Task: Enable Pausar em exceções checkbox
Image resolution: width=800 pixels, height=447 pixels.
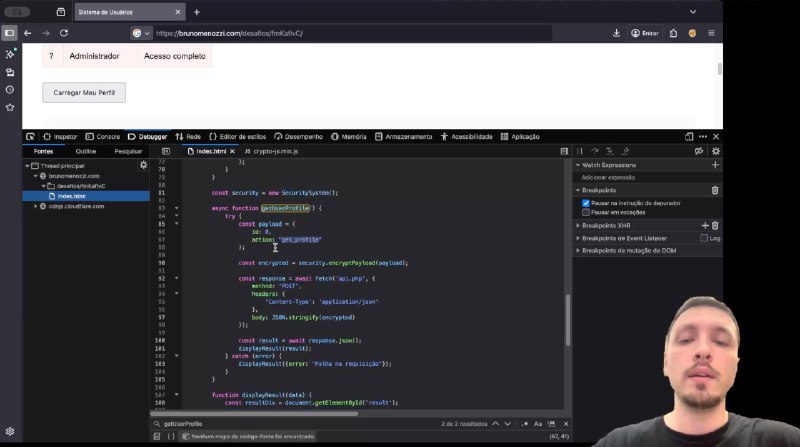Action: point(586,212)
